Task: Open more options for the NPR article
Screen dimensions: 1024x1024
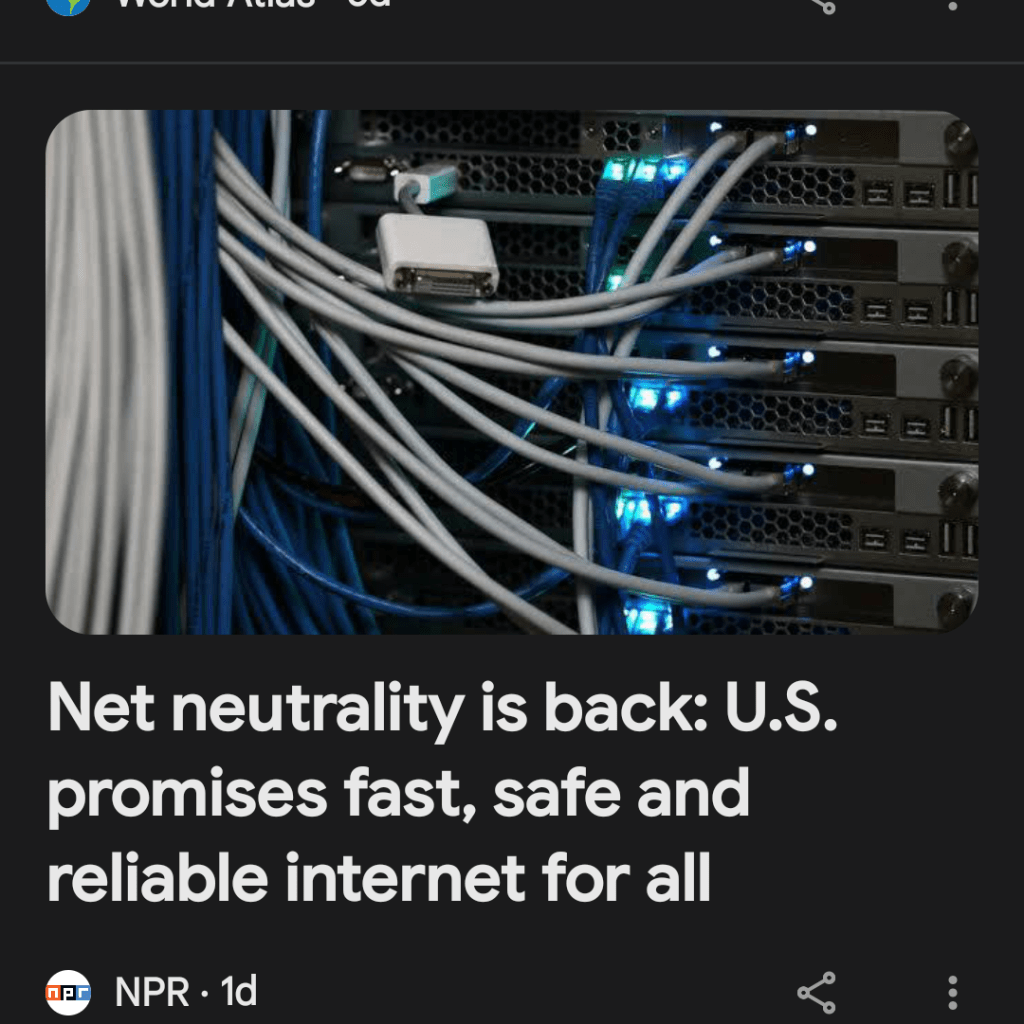Action: [x=953, y=993]
